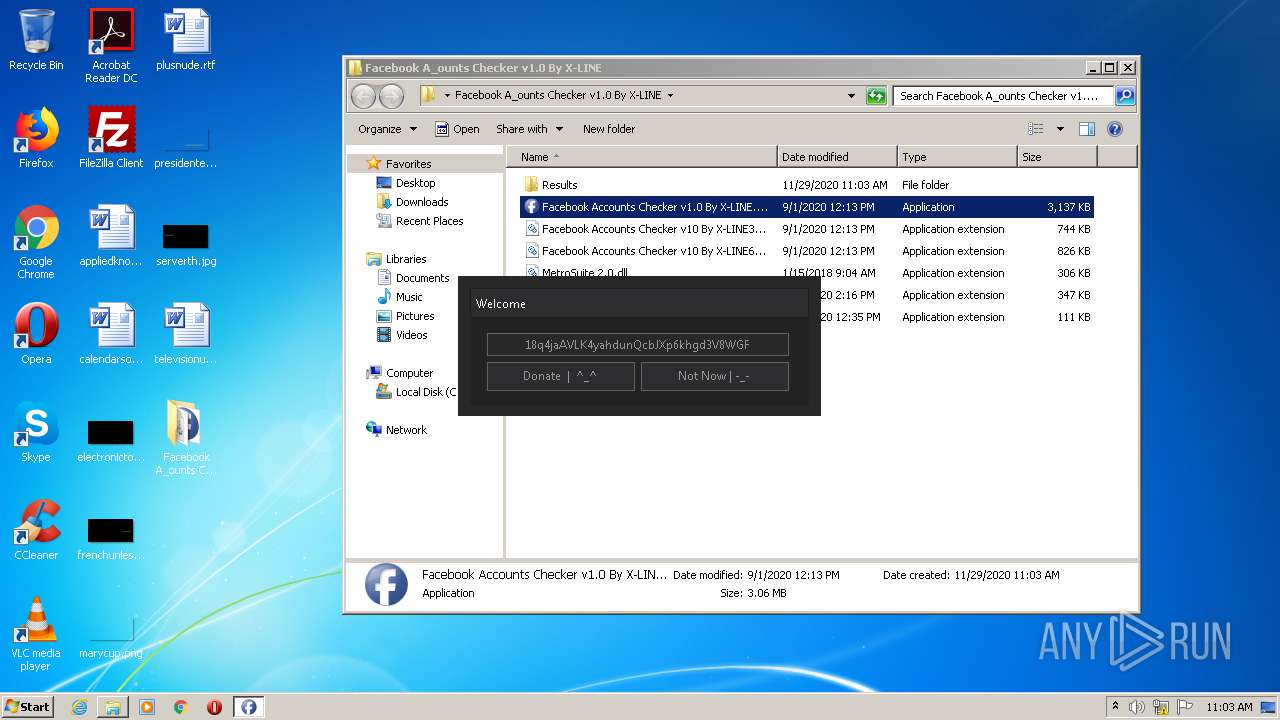Open address bar history dropdown arrow

851,96
